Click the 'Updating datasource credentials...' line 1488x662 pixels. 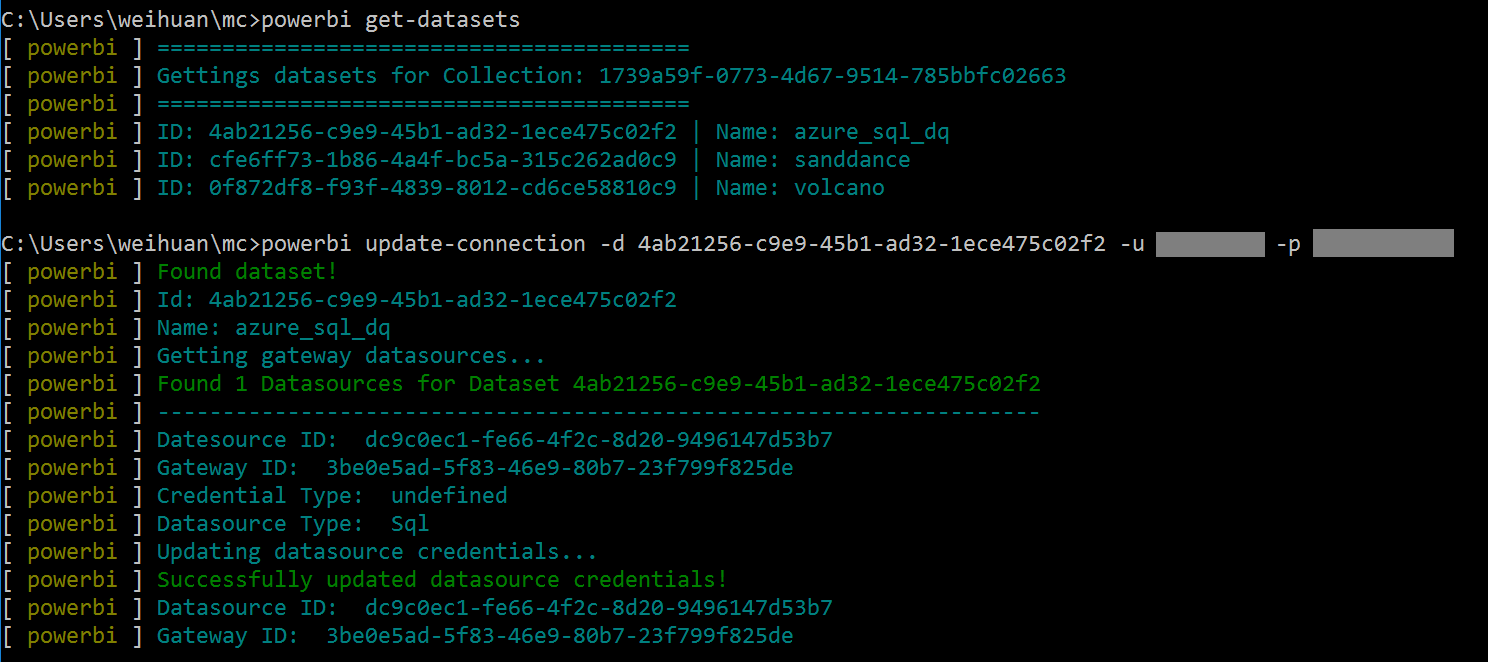377,552
